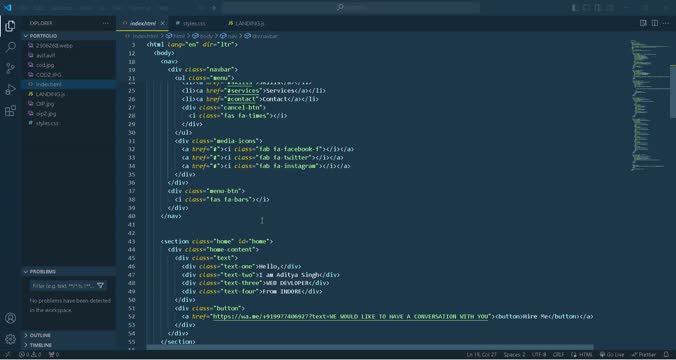Click the search icon in command center
The height and width of the screenshot is (360, 676).
[x=340, y=7]
